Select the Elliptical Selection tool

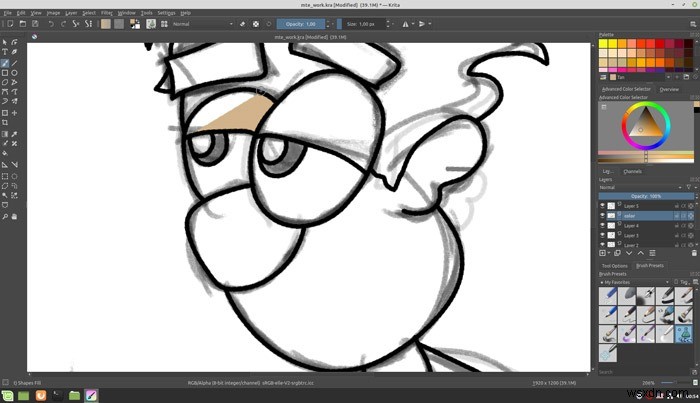click(15, 176)
